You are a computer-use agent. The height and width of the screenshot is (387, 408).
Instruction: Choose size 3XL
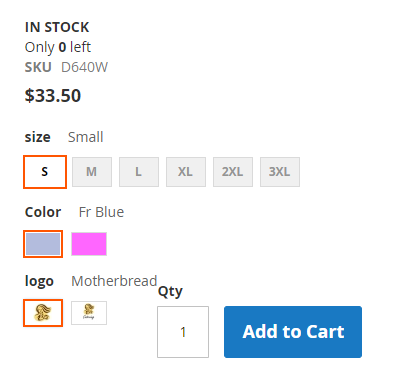280,172
